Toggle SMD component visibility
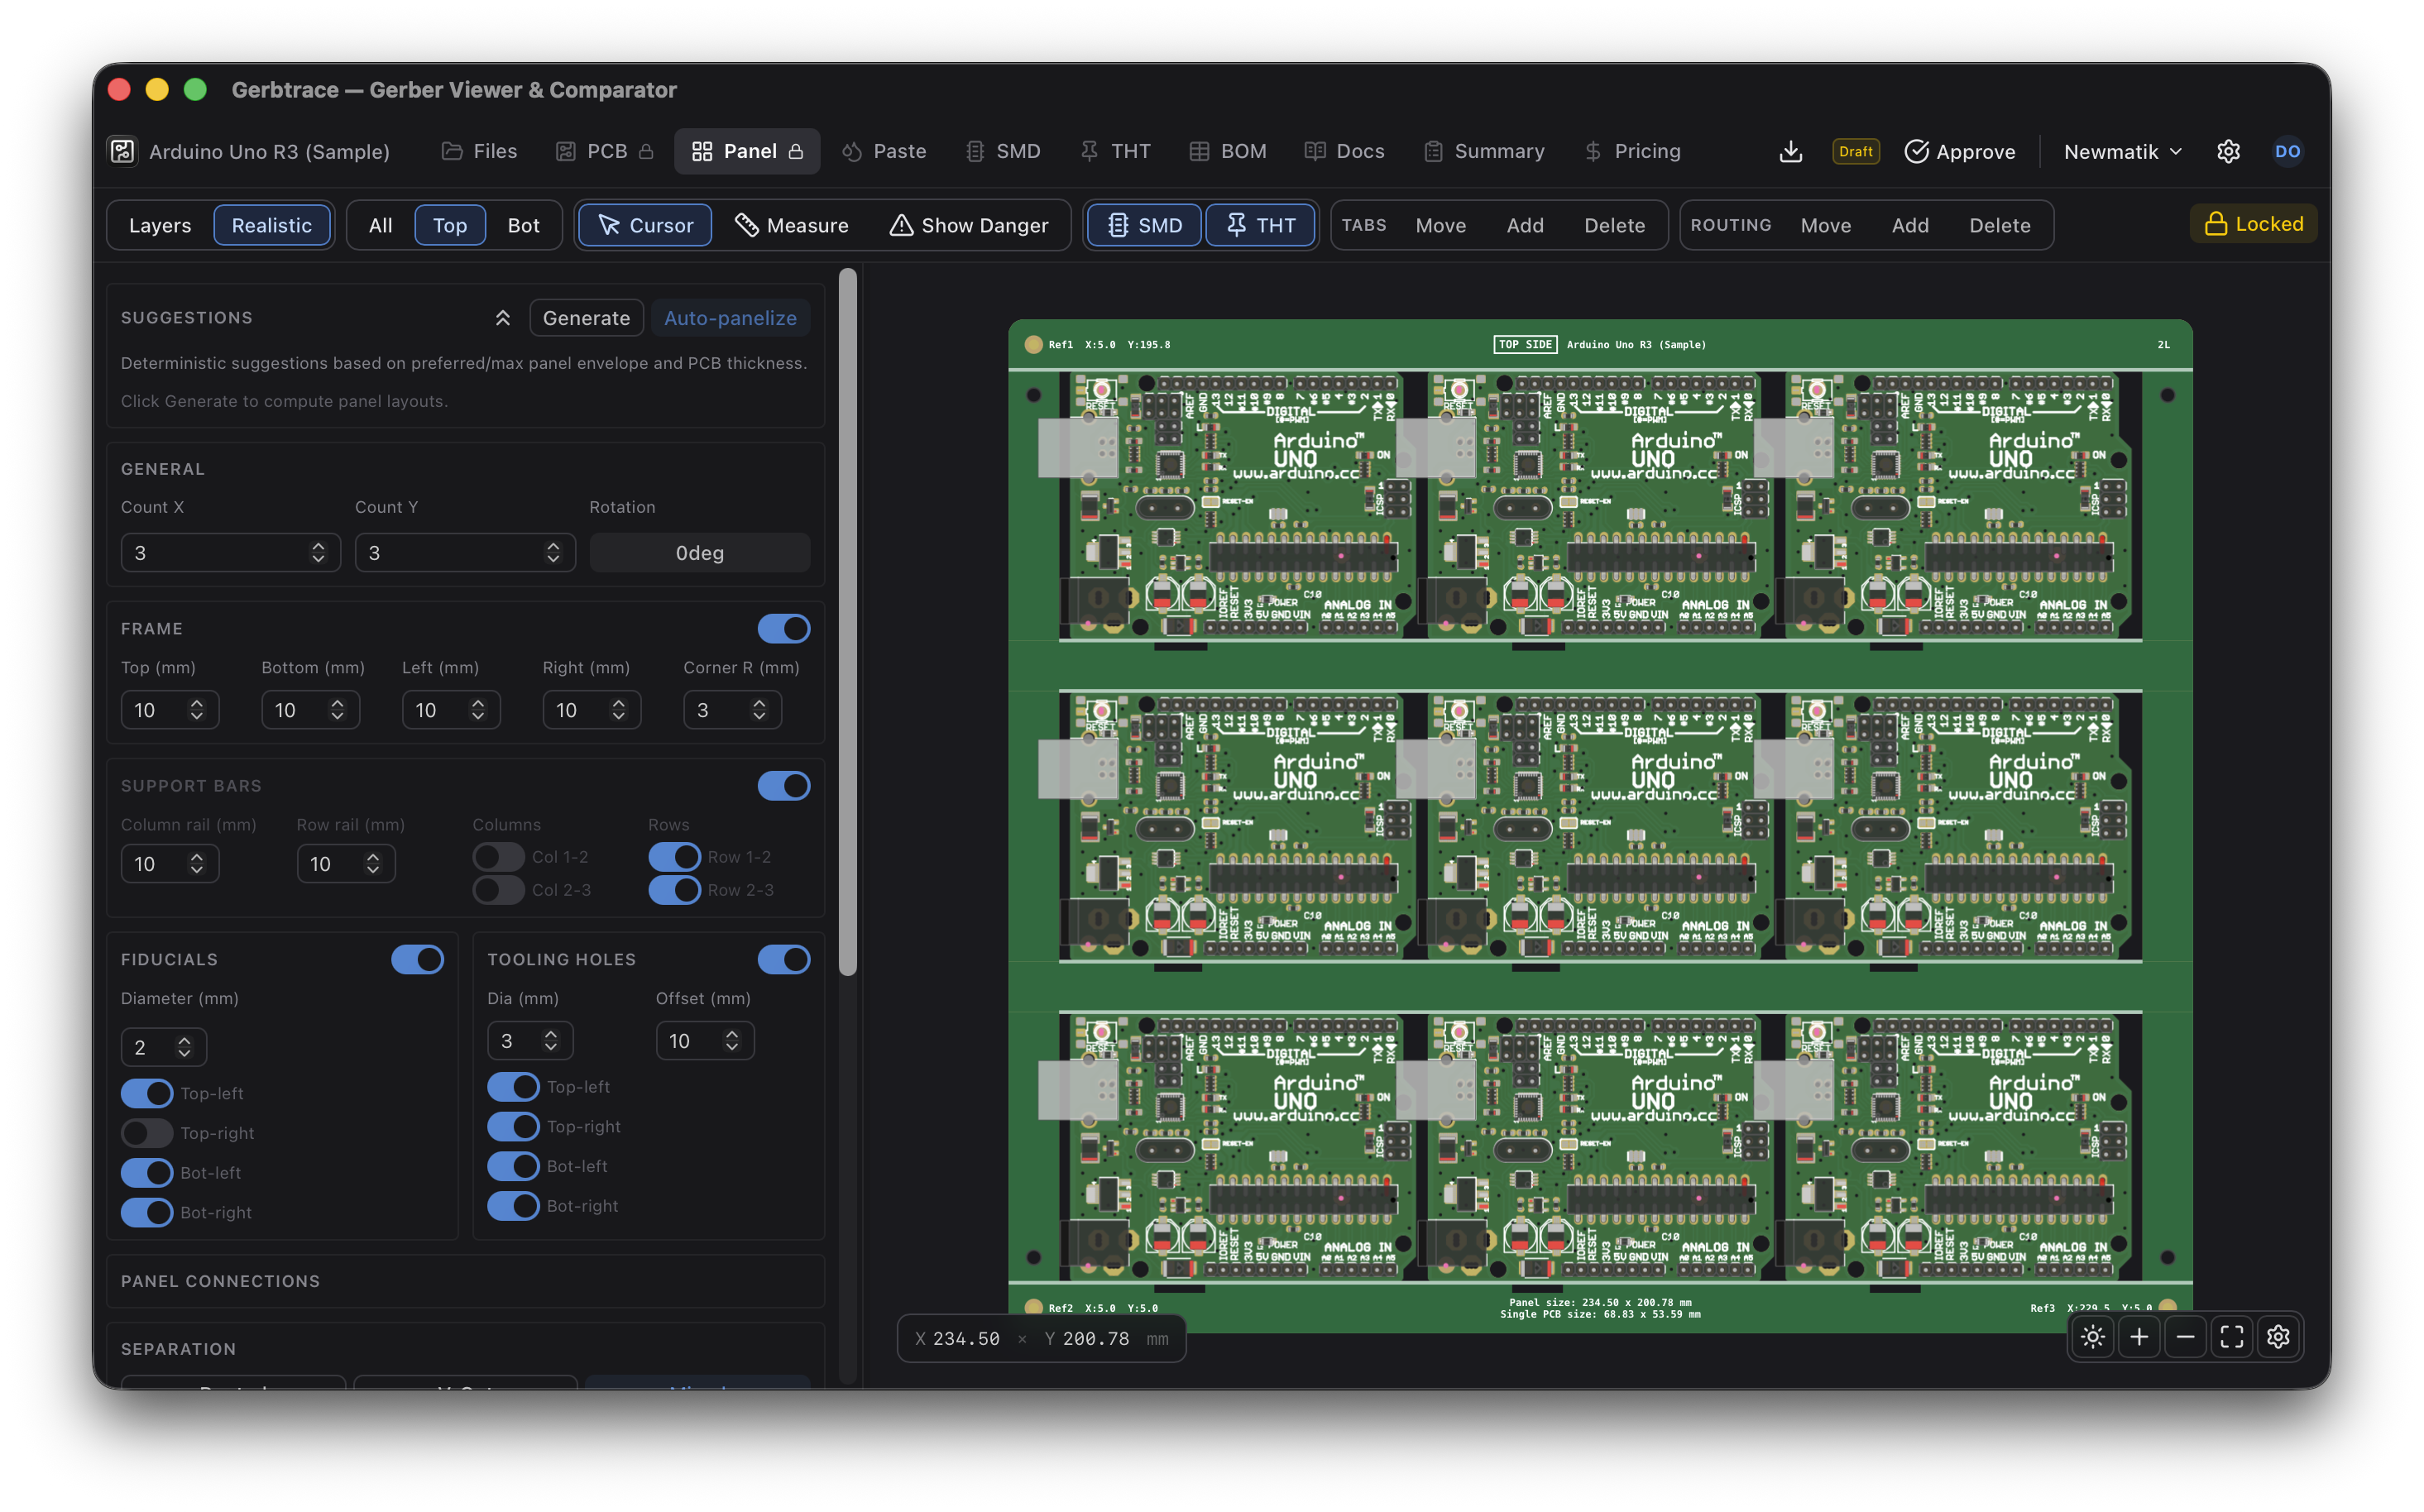This screenshot has height=1512, width=2424. [x=1144, y=225]
